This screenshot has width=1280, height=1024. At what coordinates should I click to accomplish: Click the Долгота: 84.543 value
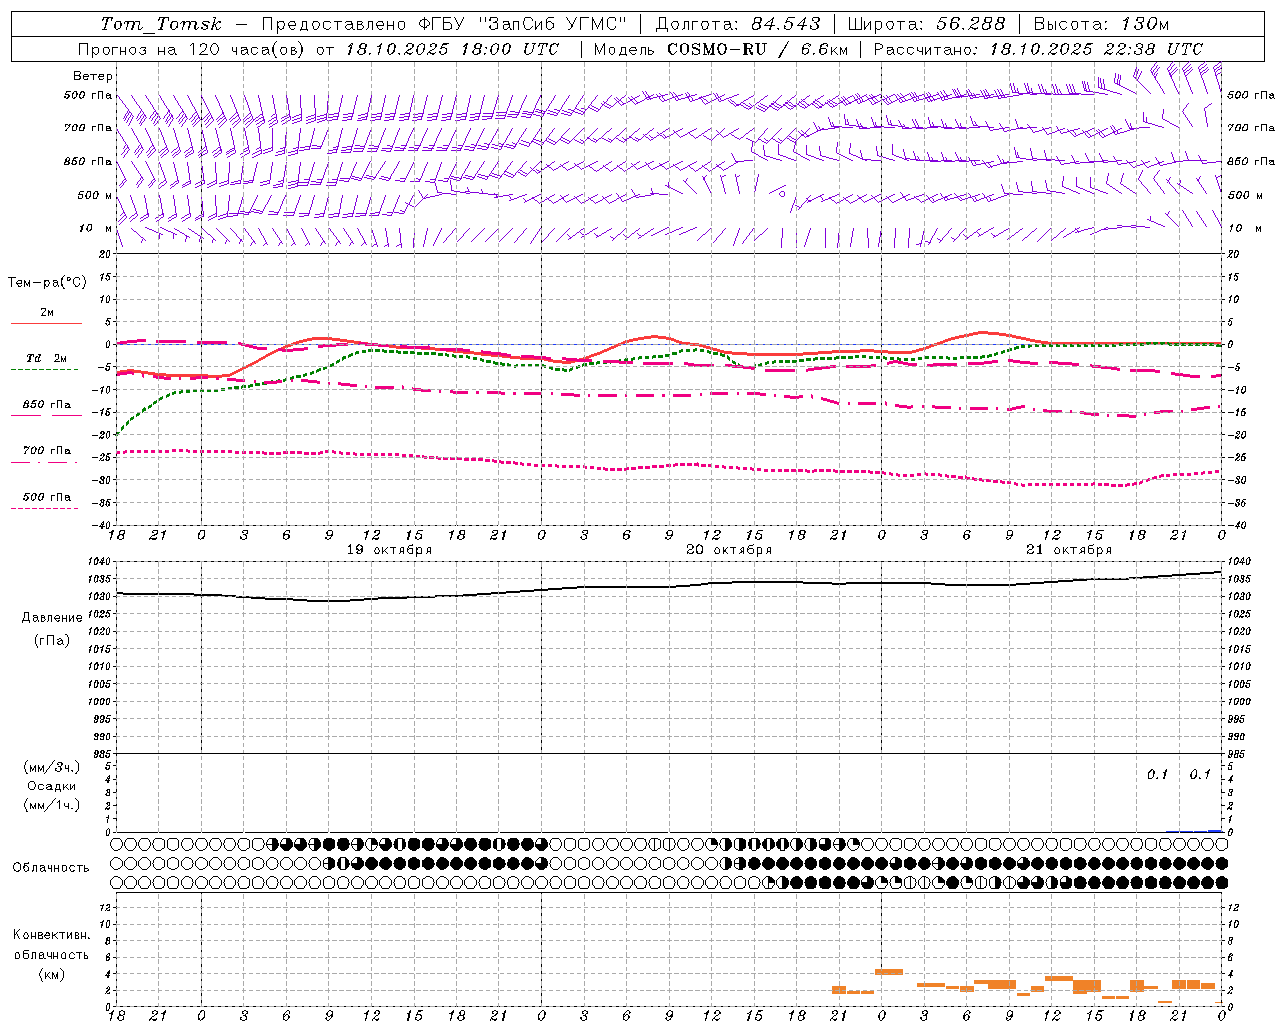click(x=738, y=24)
